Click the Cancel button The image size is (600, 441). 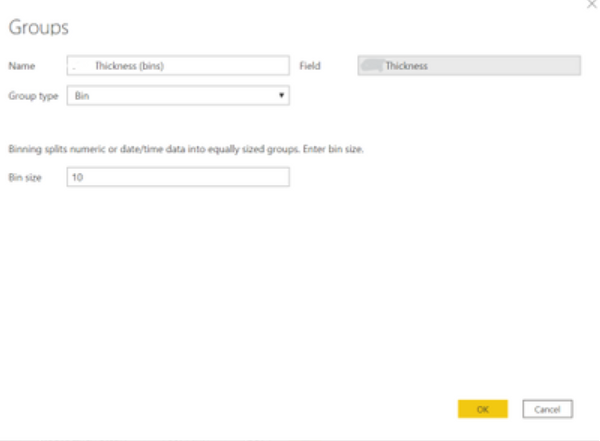547,409
